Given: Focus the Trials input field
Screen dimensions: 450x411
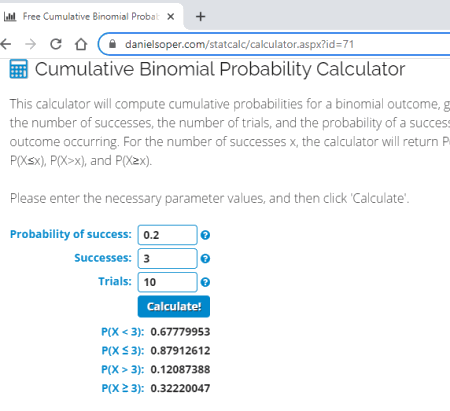Looking at the screenshot, I should tap(167, 282).
